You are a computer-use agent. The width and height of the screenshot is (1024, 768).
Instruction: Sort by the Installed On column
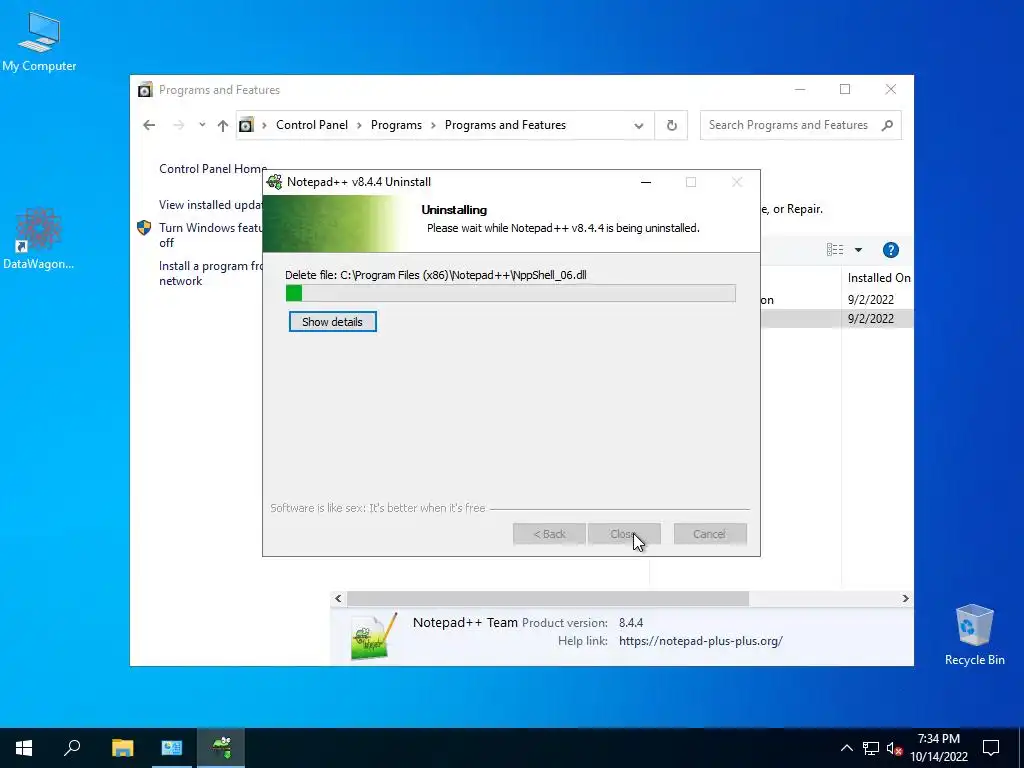coord(878,278)
